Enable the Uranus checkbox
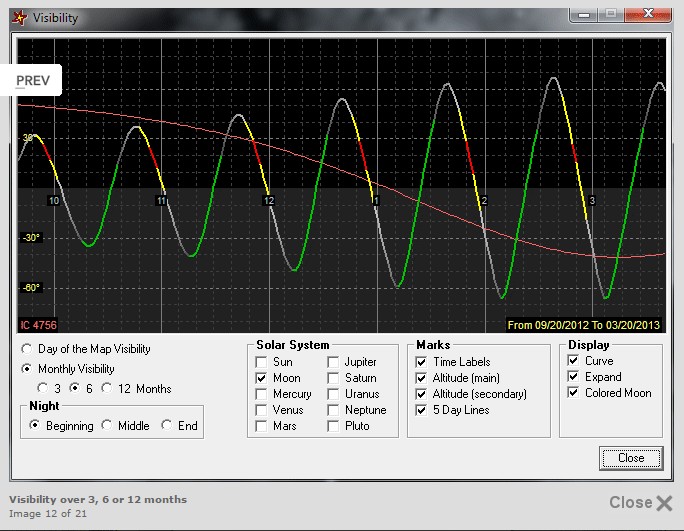The image size is (684, 531). pos(333,394)
